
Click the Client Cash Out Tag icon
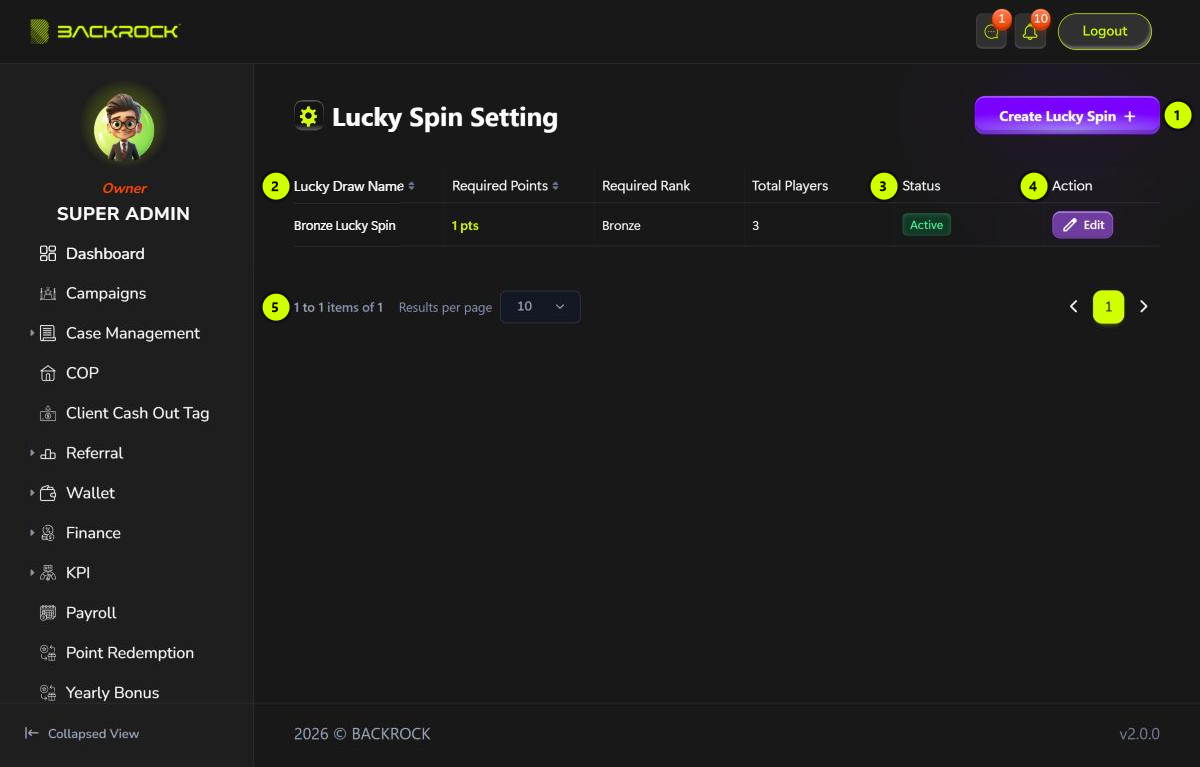48,414
